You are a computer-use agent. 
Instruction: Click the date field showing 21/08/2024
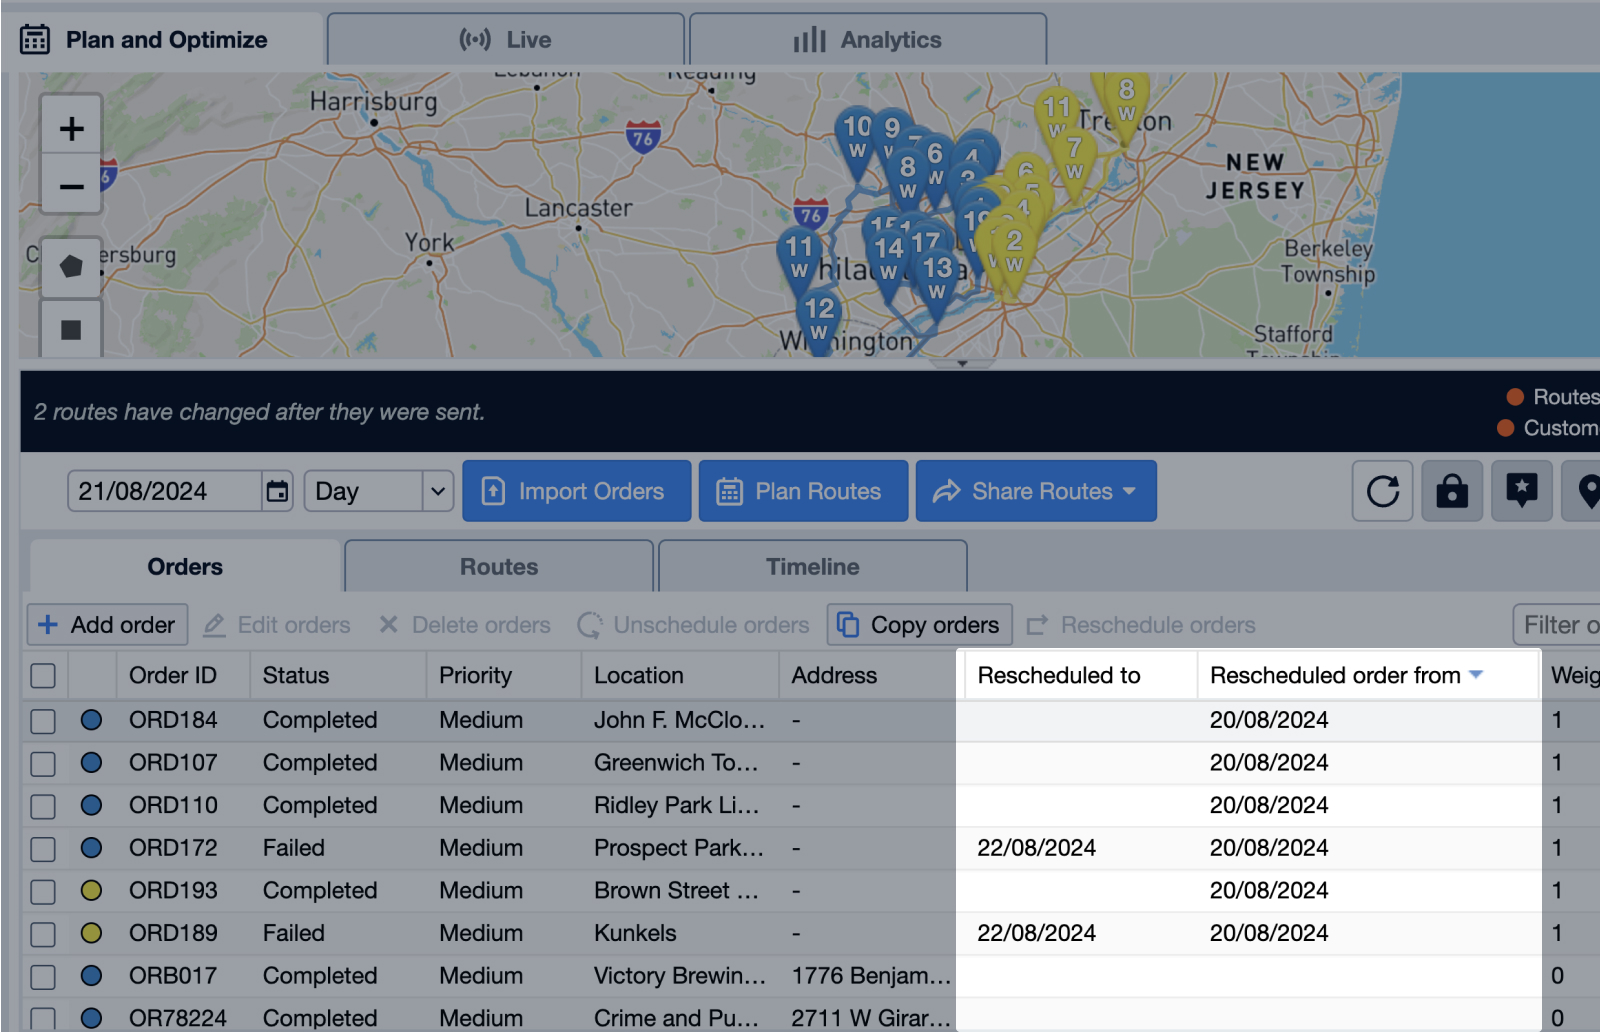click(x=165, y=491)
